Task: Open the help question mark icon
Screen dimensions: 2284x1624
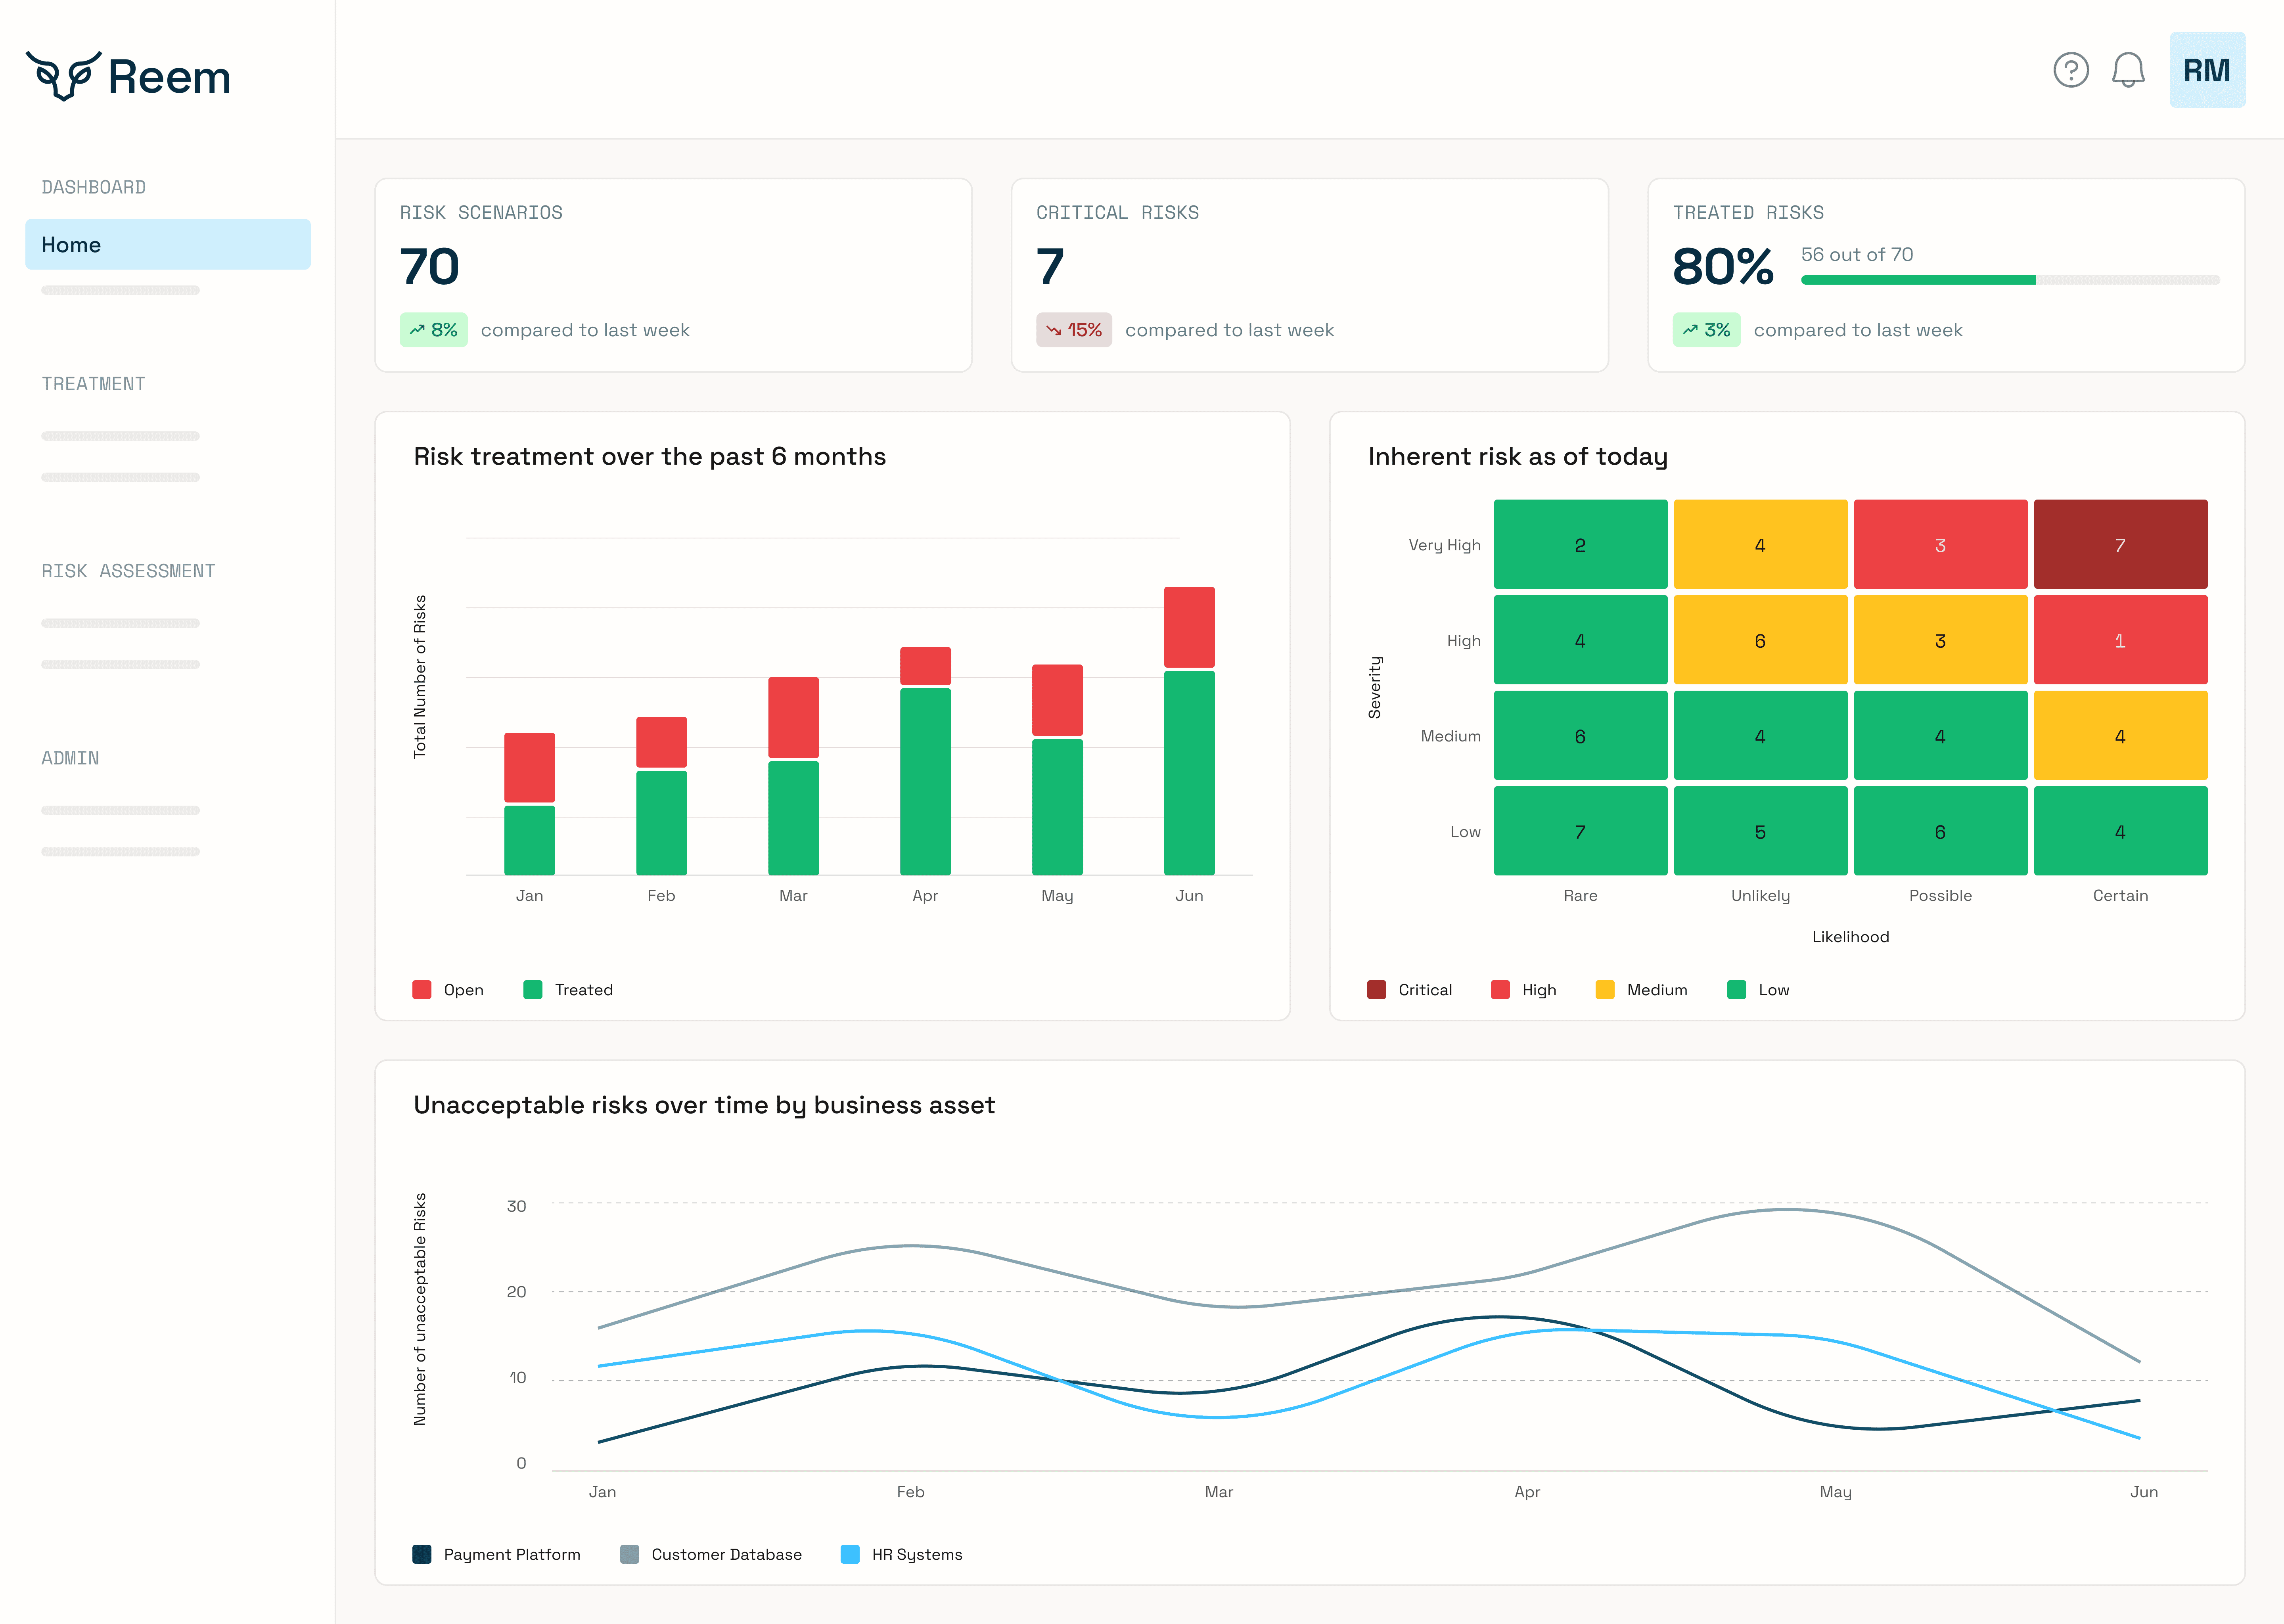Action: pyautogui.click(x=2071, y=70)
